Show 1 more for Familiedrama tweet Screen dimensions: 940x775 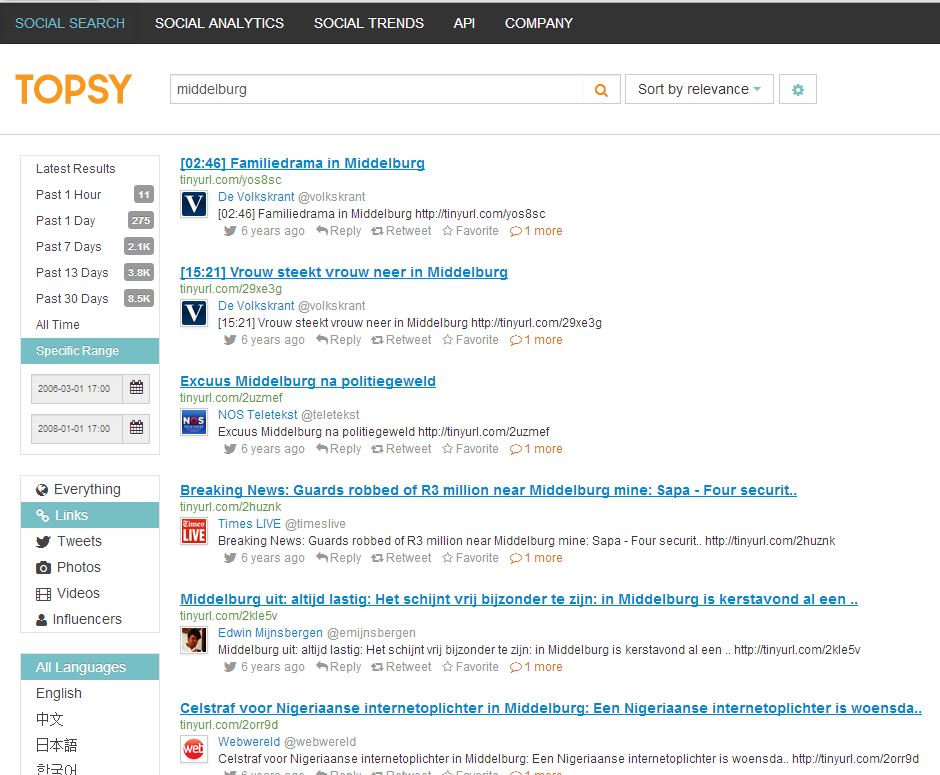[x=536, y=231]
